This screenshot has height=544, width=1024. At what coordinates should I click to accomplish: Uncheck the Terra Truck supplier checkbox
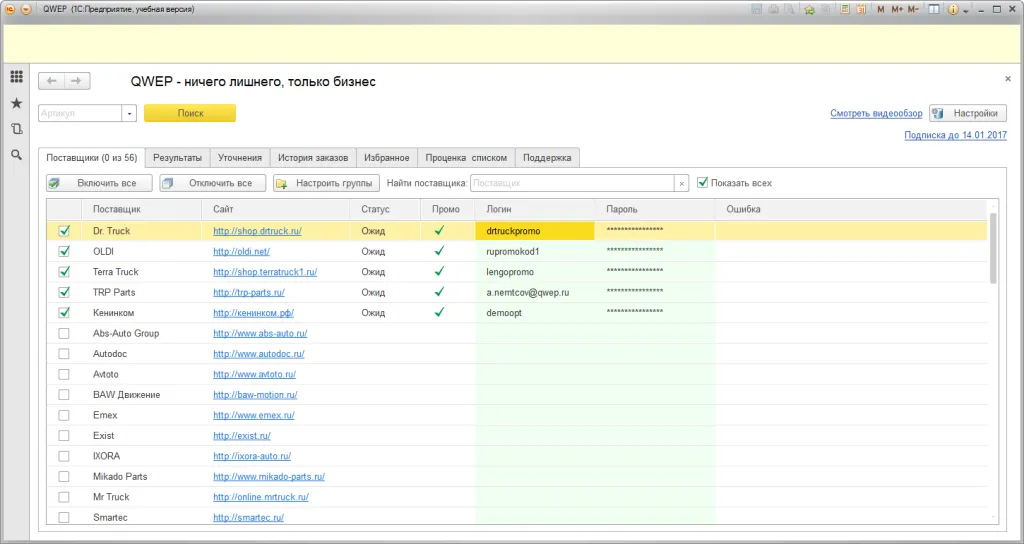[64, 272]
